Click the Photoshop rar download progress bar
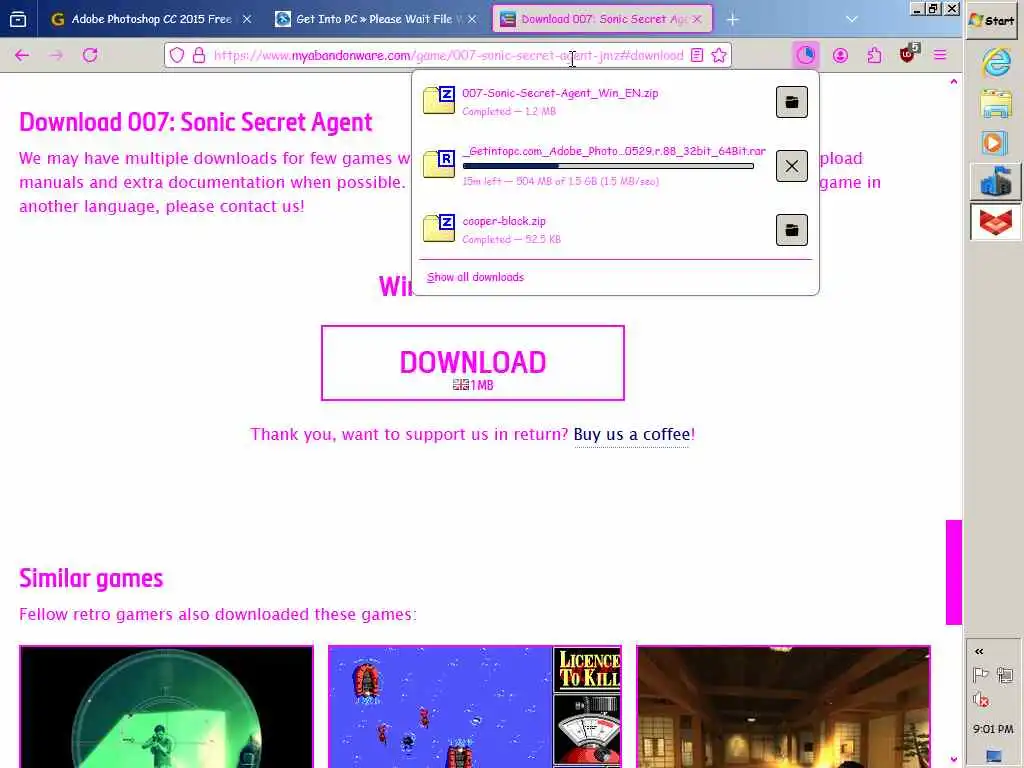This screenshot has height=768, width=1024. click(x=608, y=166)
